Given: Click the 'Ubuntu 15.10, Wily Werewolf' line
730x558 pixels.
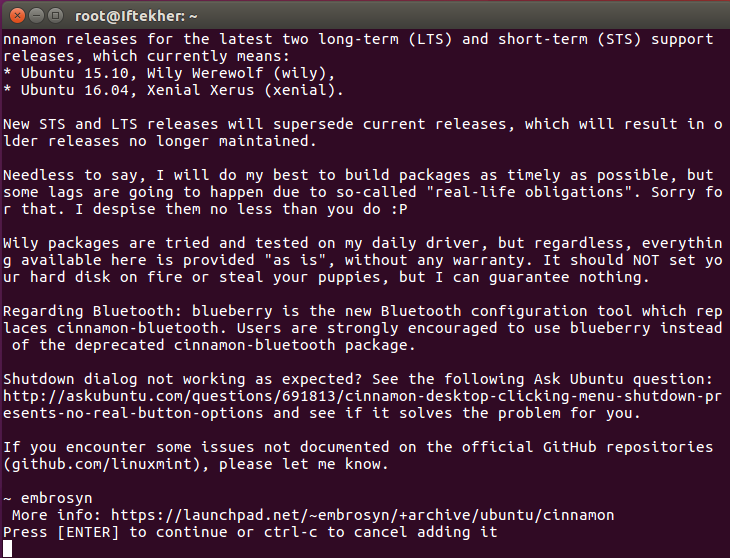Looking at the screenshot, I should 169,73.
